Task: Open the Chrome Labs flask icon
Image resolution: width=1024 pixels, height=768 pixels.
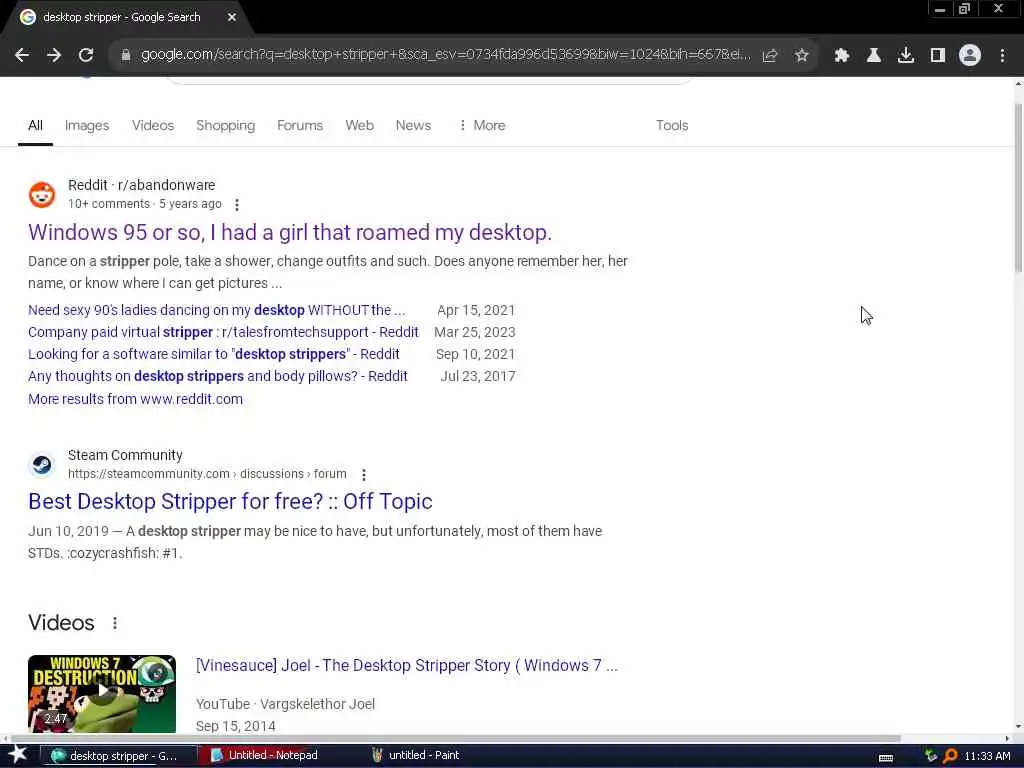Action: click(874, 56)
